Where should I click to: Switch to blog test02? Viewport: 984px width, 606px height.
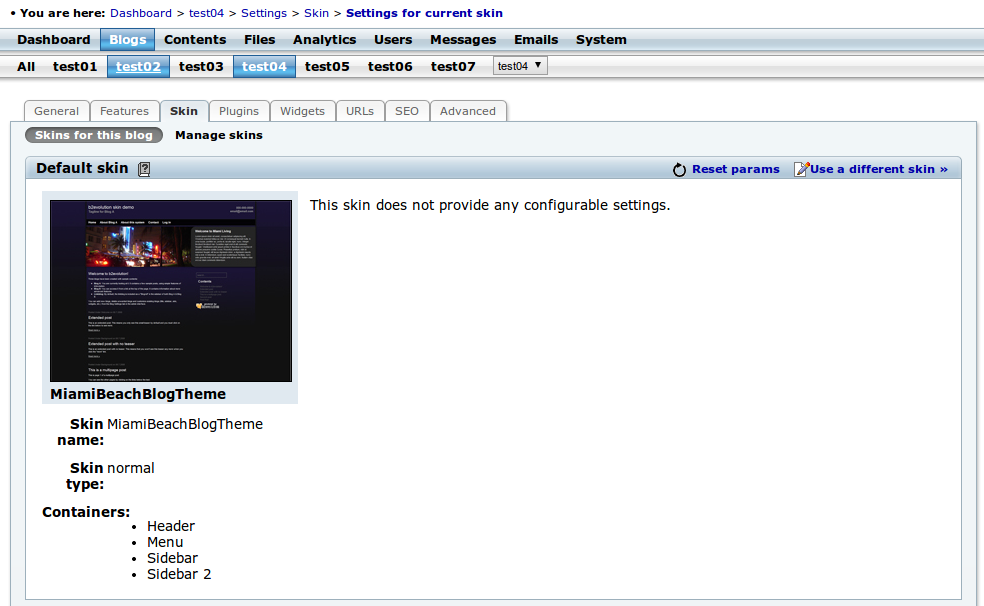click(138, 66)
